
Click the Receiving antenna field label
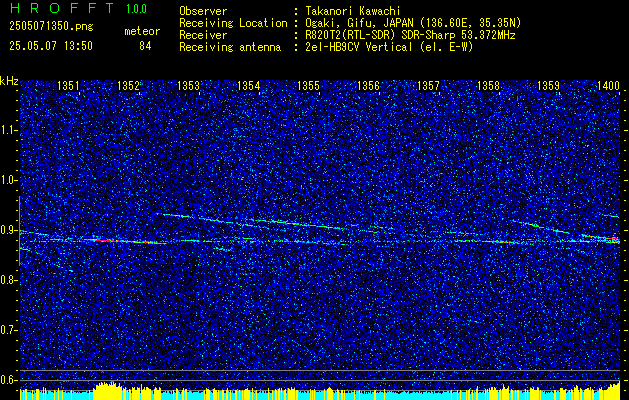click(x=230, y=47)
